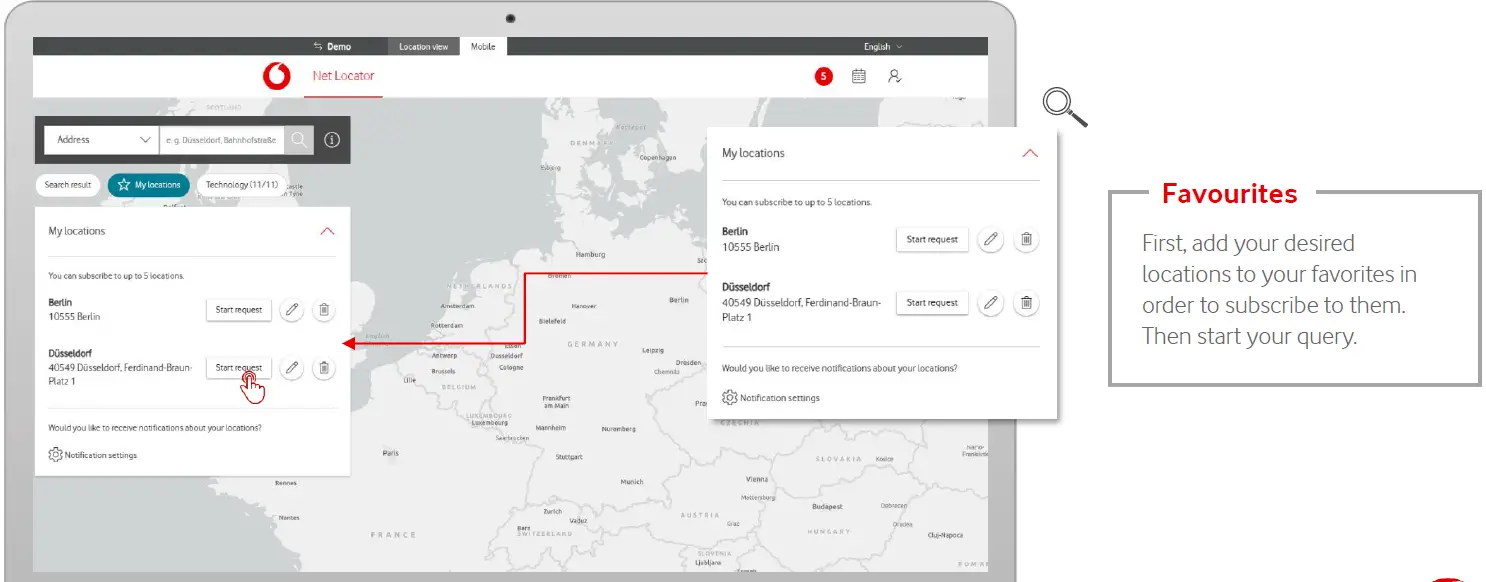This screenshot has width=1486, height=582.
Task: Open the calendar icon in header
Action: pyautogui.click(x=858, y=76)
